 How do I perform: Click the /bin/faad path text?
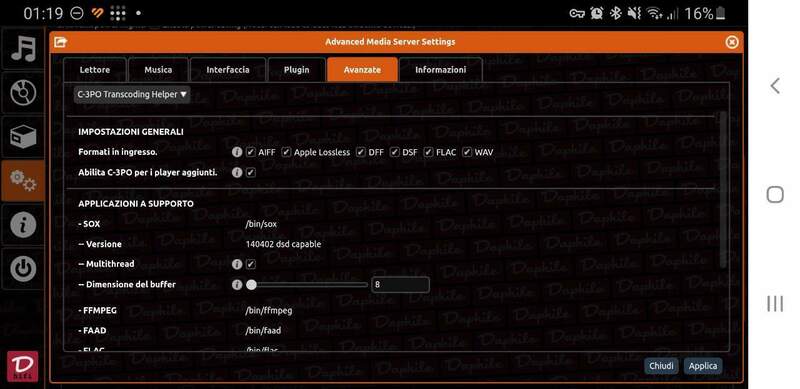click(263, 331)
